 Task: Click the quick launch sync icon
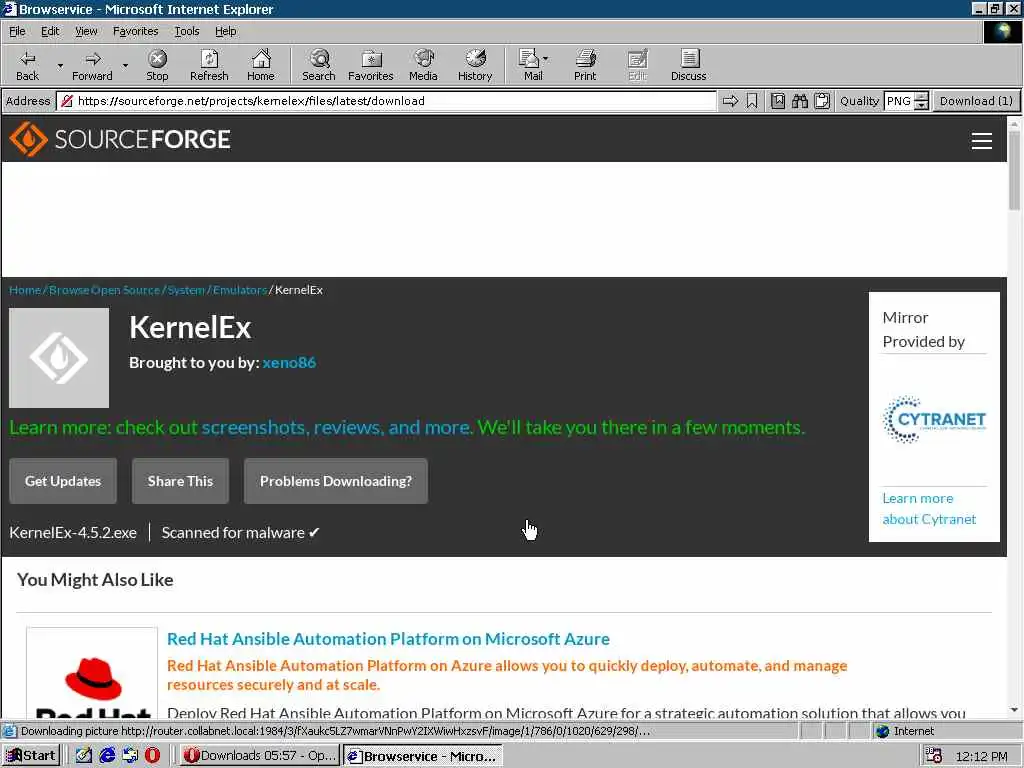(130, 756)
